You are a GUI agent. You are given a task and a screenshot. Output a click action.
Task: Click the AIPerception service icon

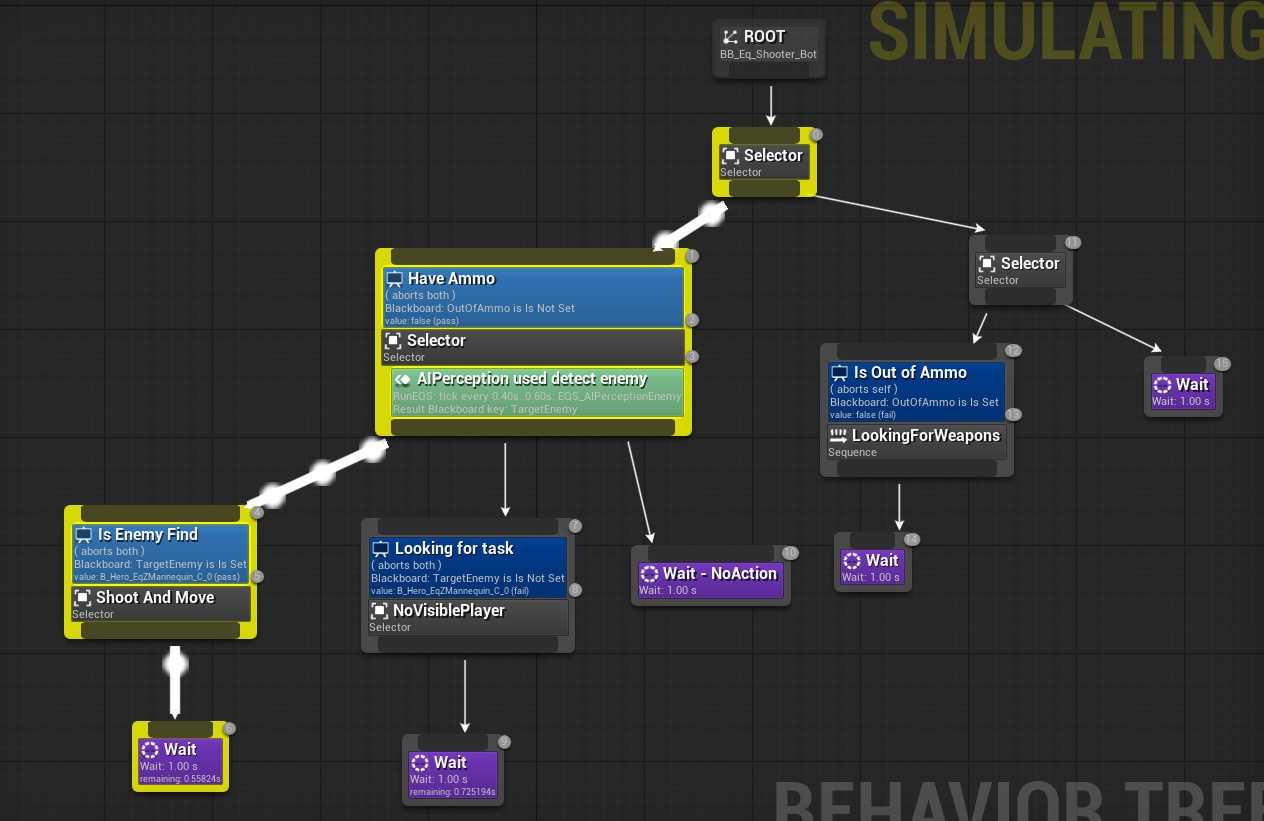pyautogui.click(x=403, y=380)
